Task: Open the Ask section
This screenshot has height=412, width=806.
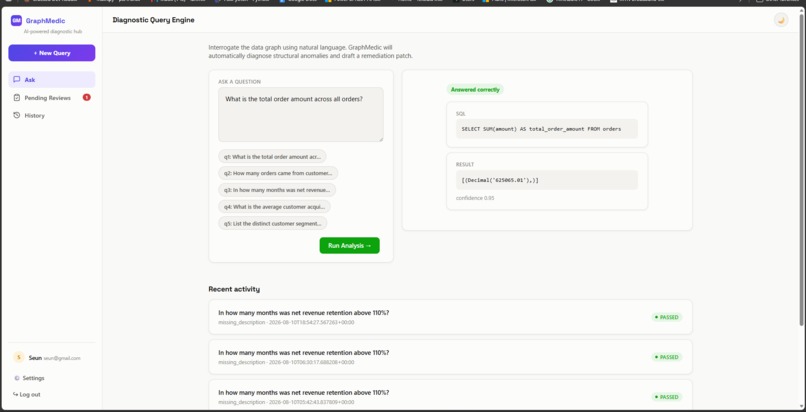Action: pos(52,80)
